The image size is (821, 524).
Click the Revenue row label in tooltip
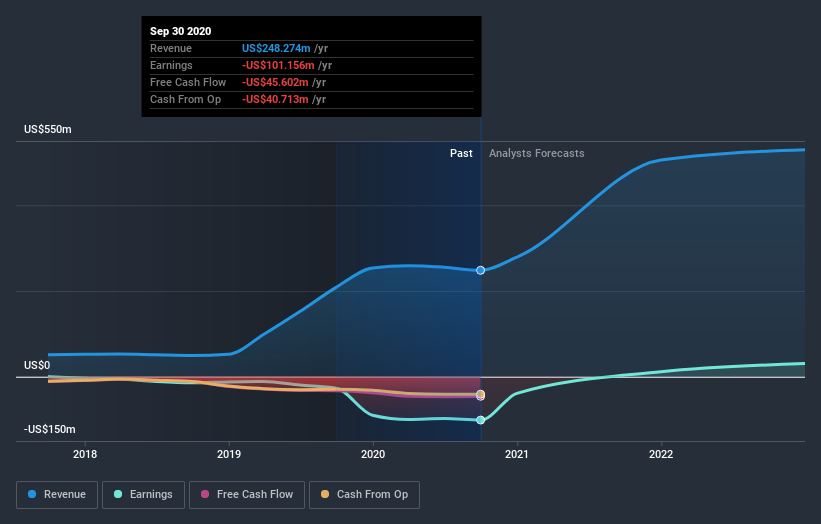(x=171, y=48)
